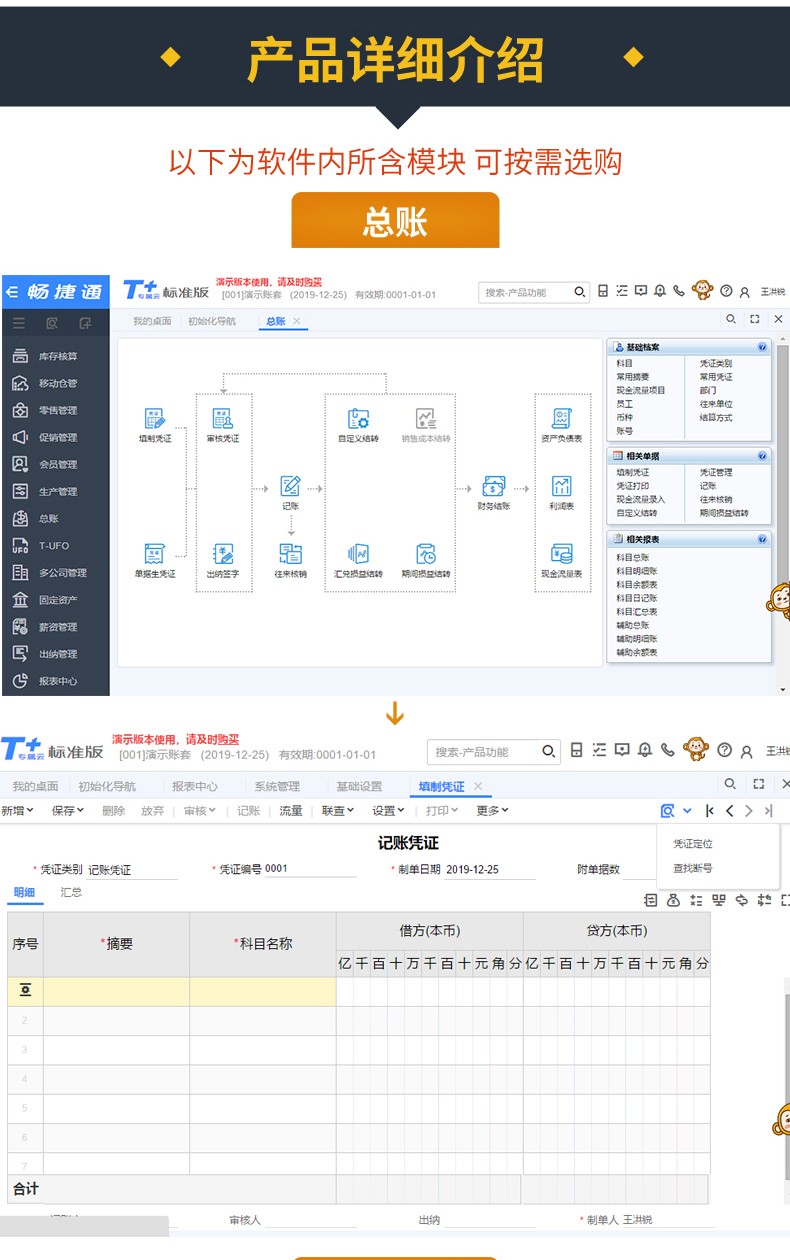
Task: Open 科目总账 report link
Action: point(632,557)
